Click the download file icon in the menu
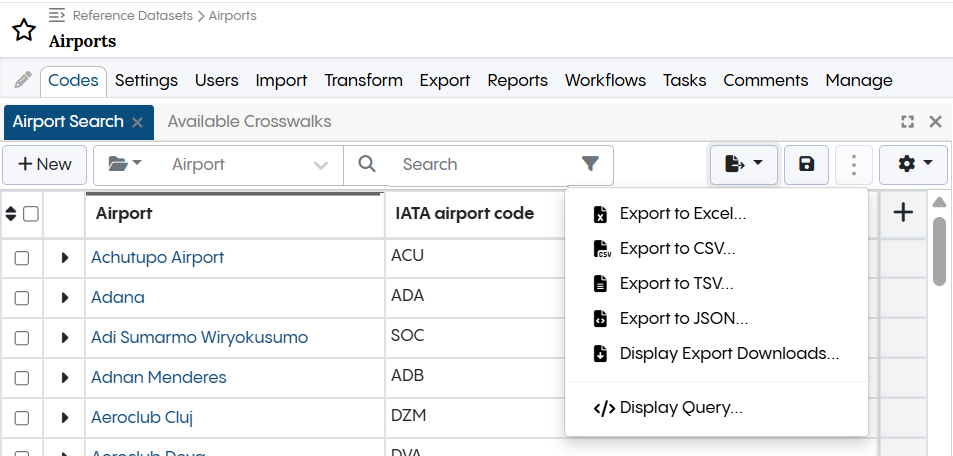 (600, 354)
